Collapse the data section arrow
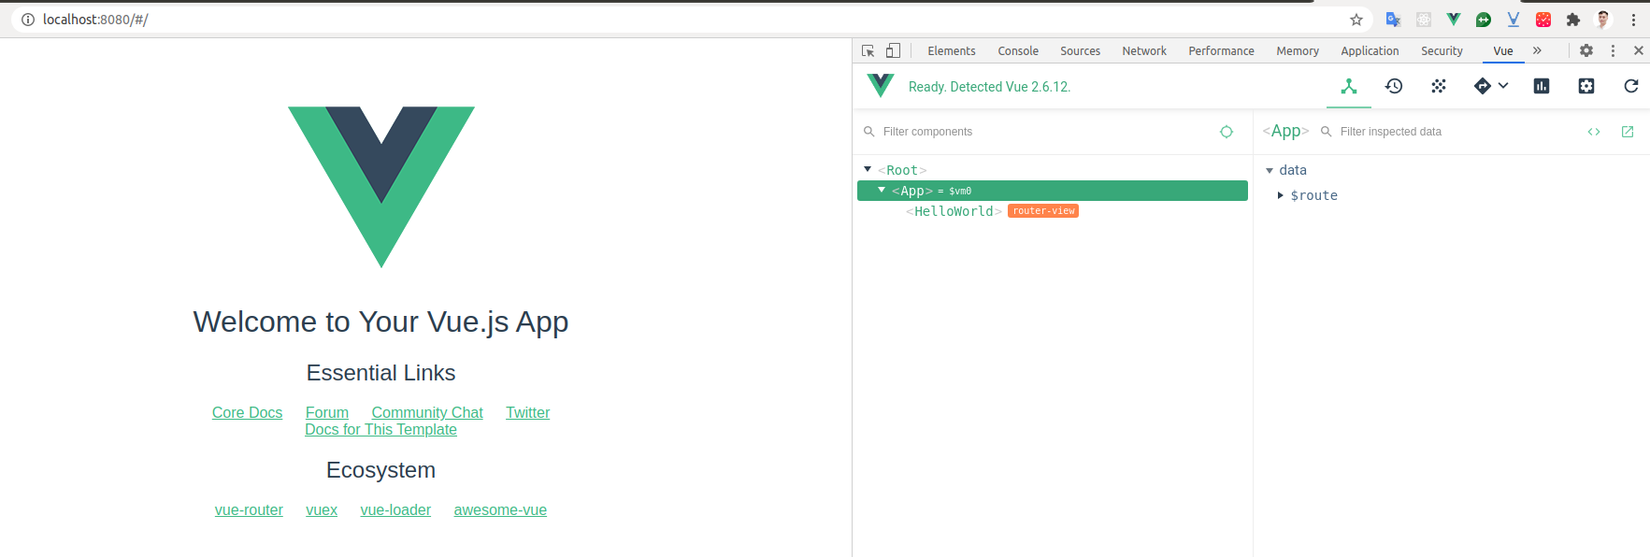This screenshot has width=1650, height=557. [1270, 170]
